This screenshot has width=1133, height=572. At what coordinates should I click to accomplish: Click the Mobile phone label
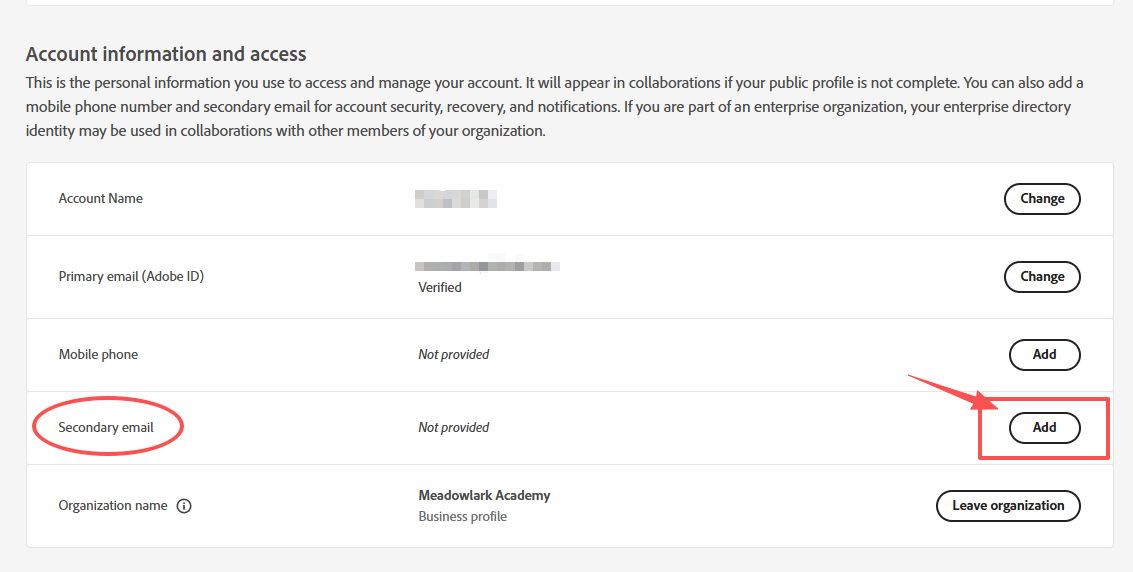click(98, 355)
